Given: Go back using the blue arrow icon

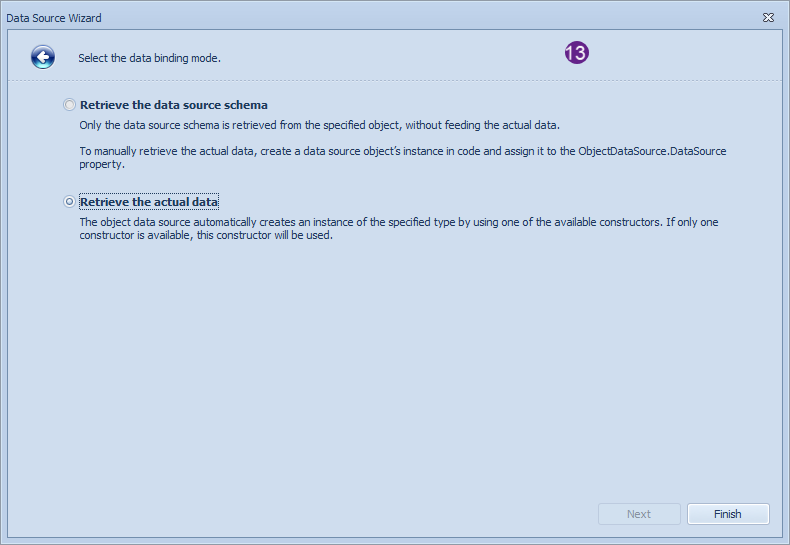Looking at the screenshot, I should (x=43, y=57).
